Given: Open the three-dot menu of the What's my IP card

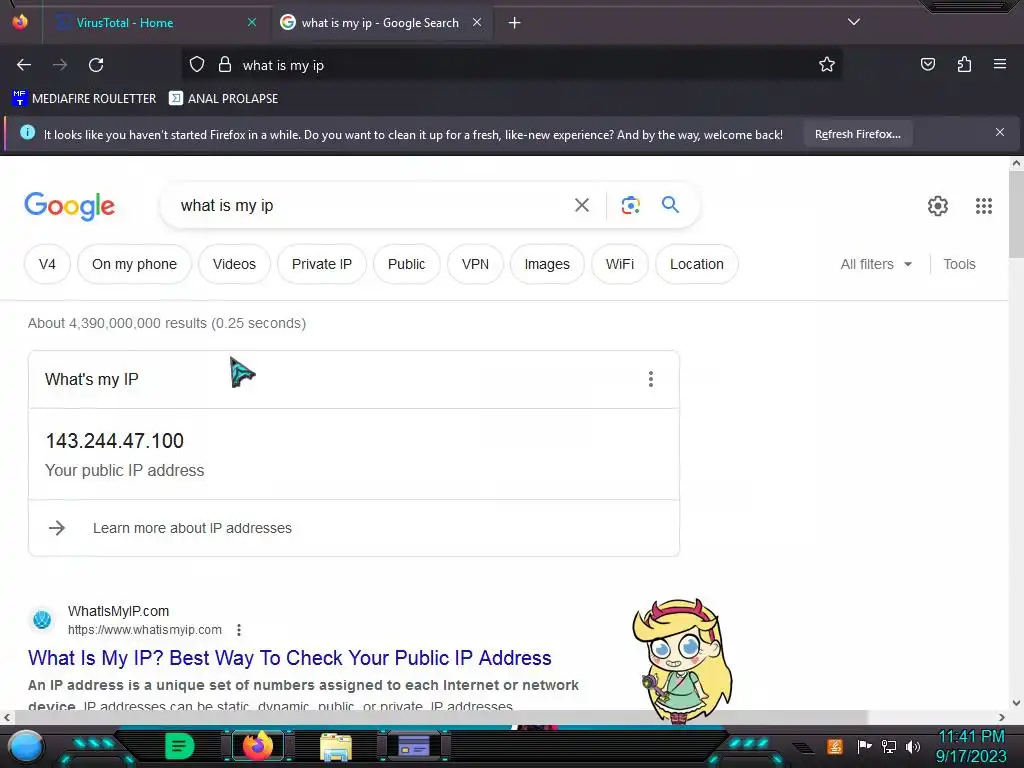Looking at the screenshot, I should (650, 379).
